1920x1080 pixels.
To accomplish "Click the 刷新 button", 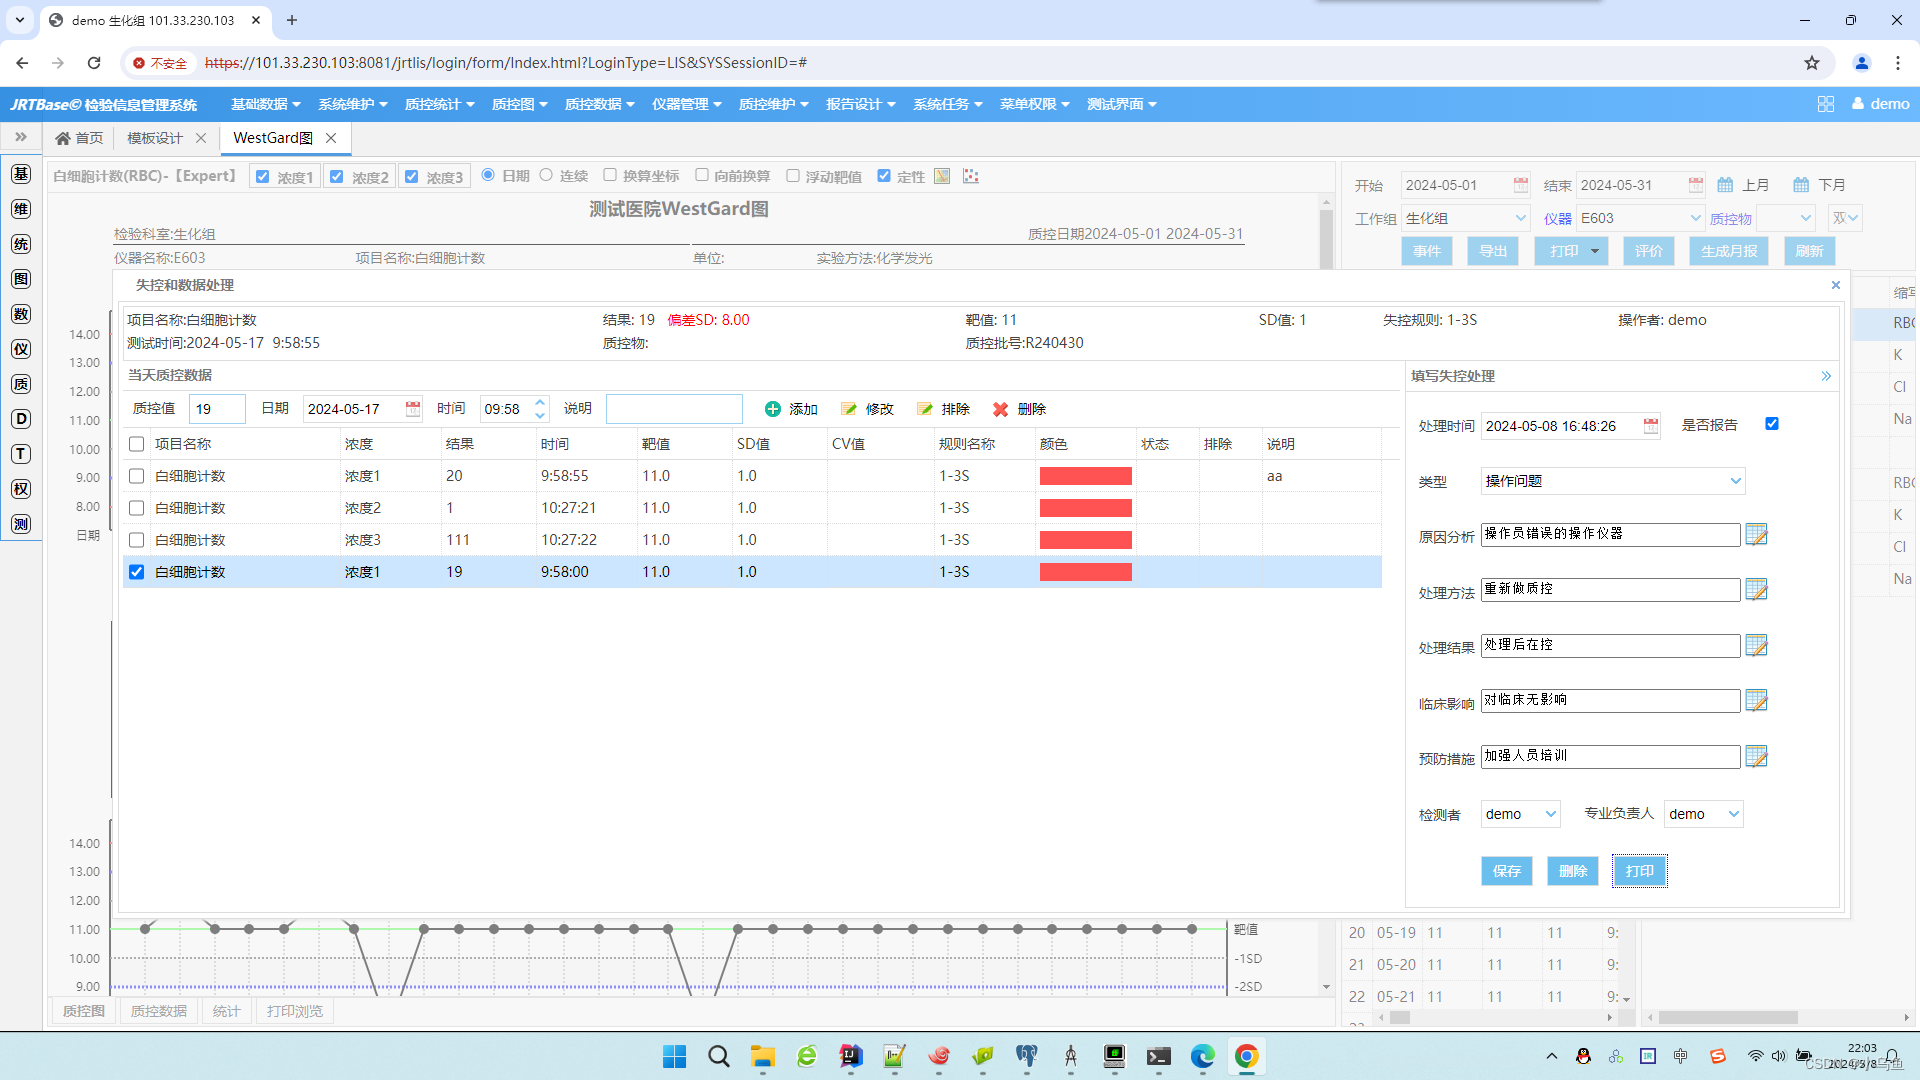I will [x=1809, y=251].
